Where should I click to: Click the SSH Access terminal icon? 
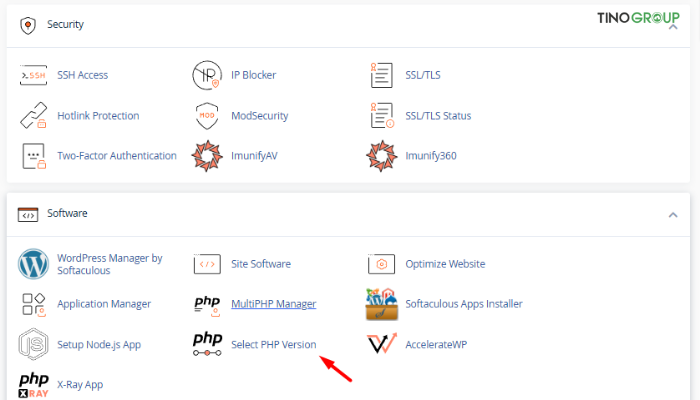click(x=33, y=75)
